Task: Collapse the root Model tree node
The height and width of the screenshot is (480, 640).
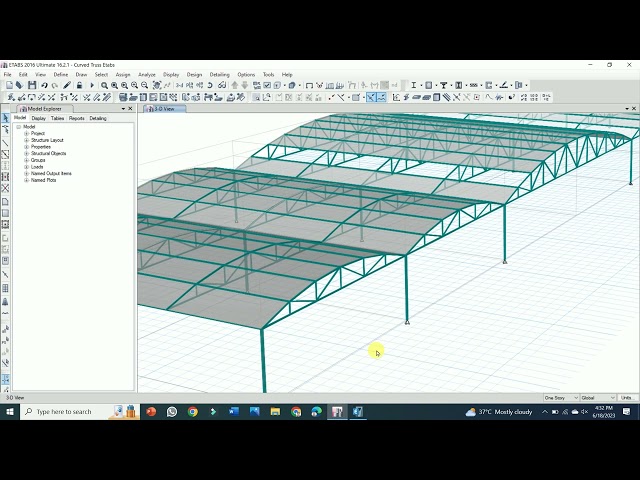Action: point(19,127)
